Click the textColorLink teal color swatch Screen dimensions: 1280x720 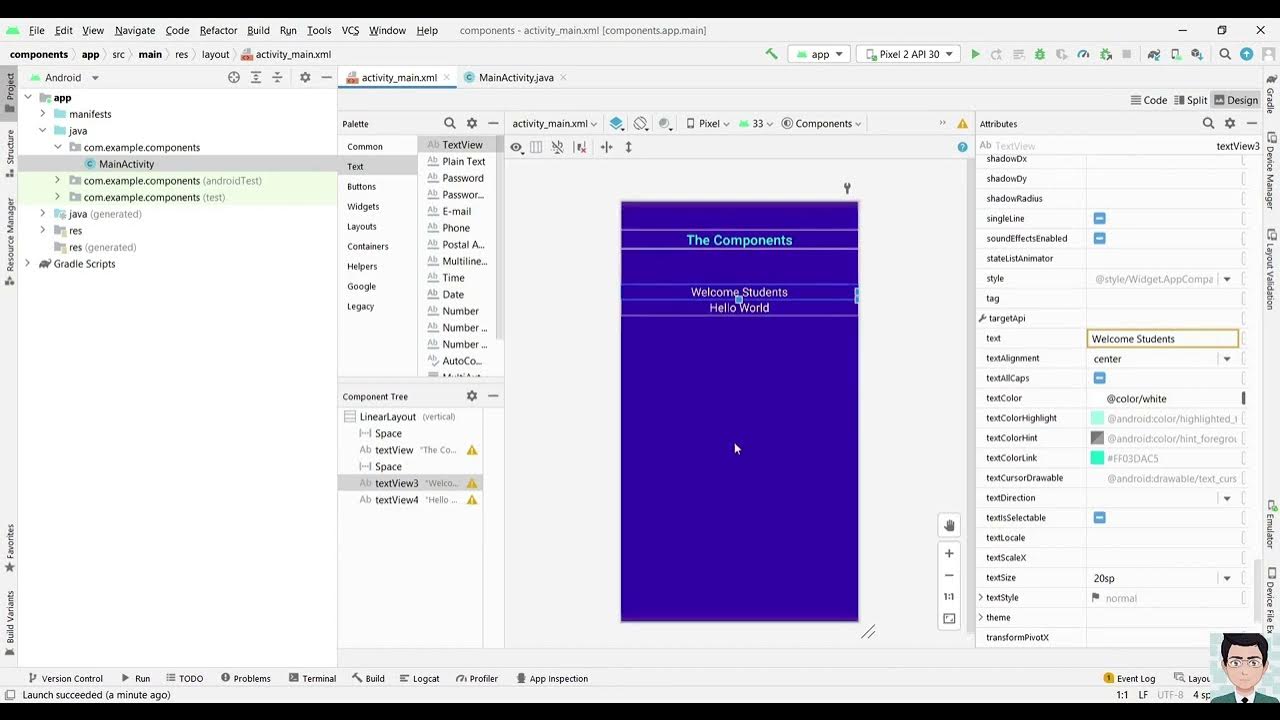(1097, 458)
